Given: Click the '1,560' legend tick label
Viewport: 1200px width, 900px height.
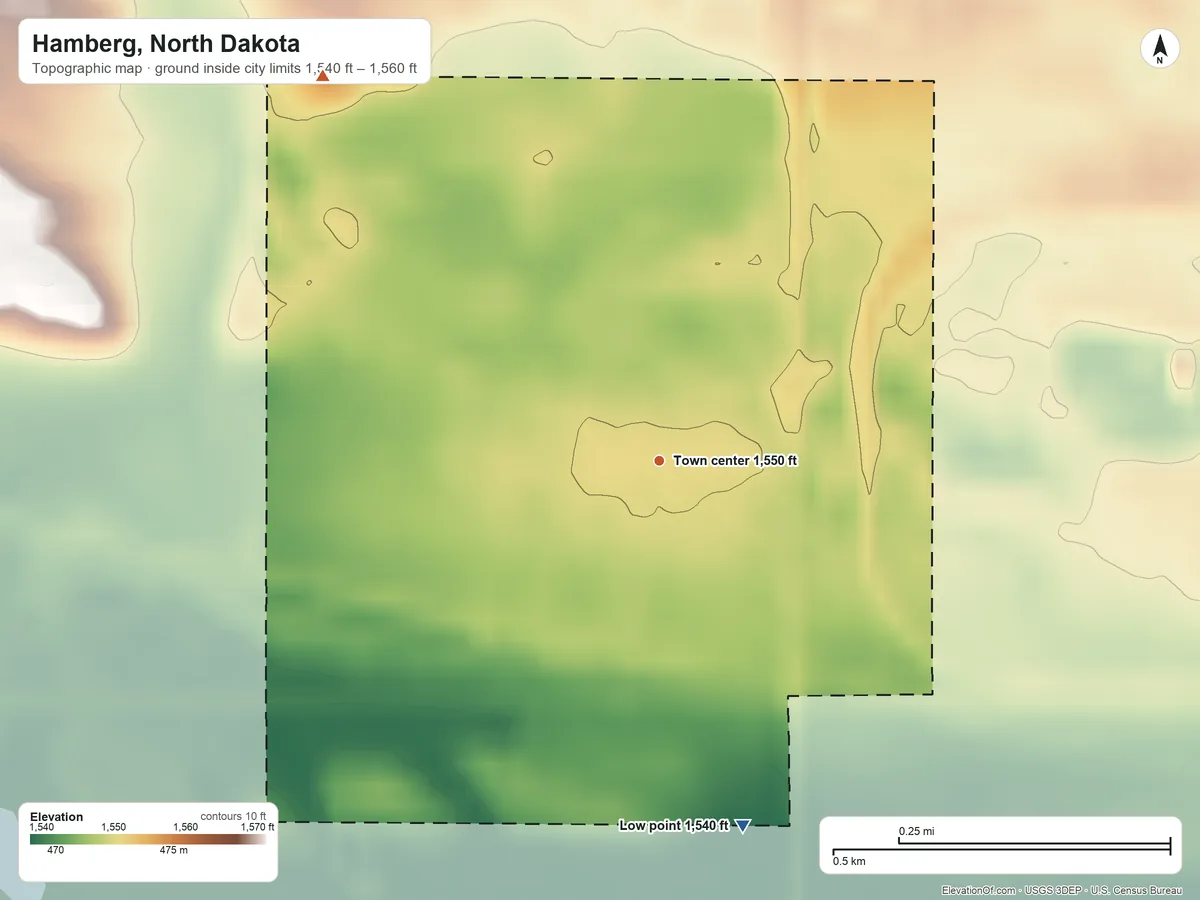Looking at the screenshot, I should [x=185, y=827].
